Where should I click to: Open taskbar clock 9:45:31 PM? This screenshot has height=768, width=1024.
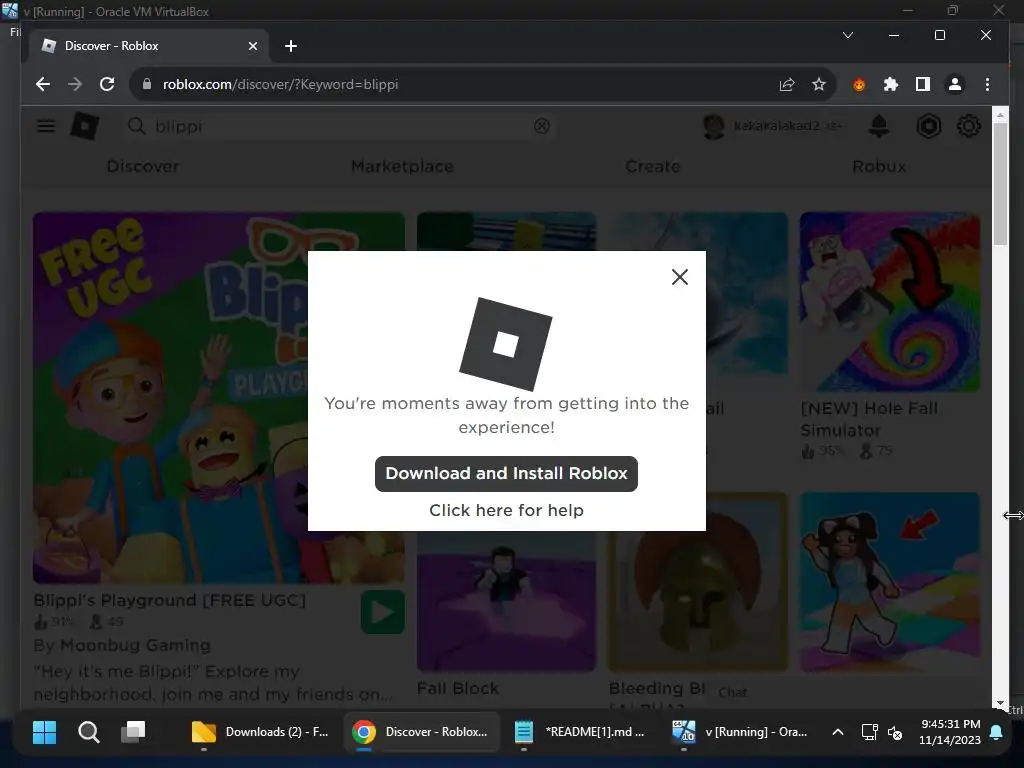point(950,732)
